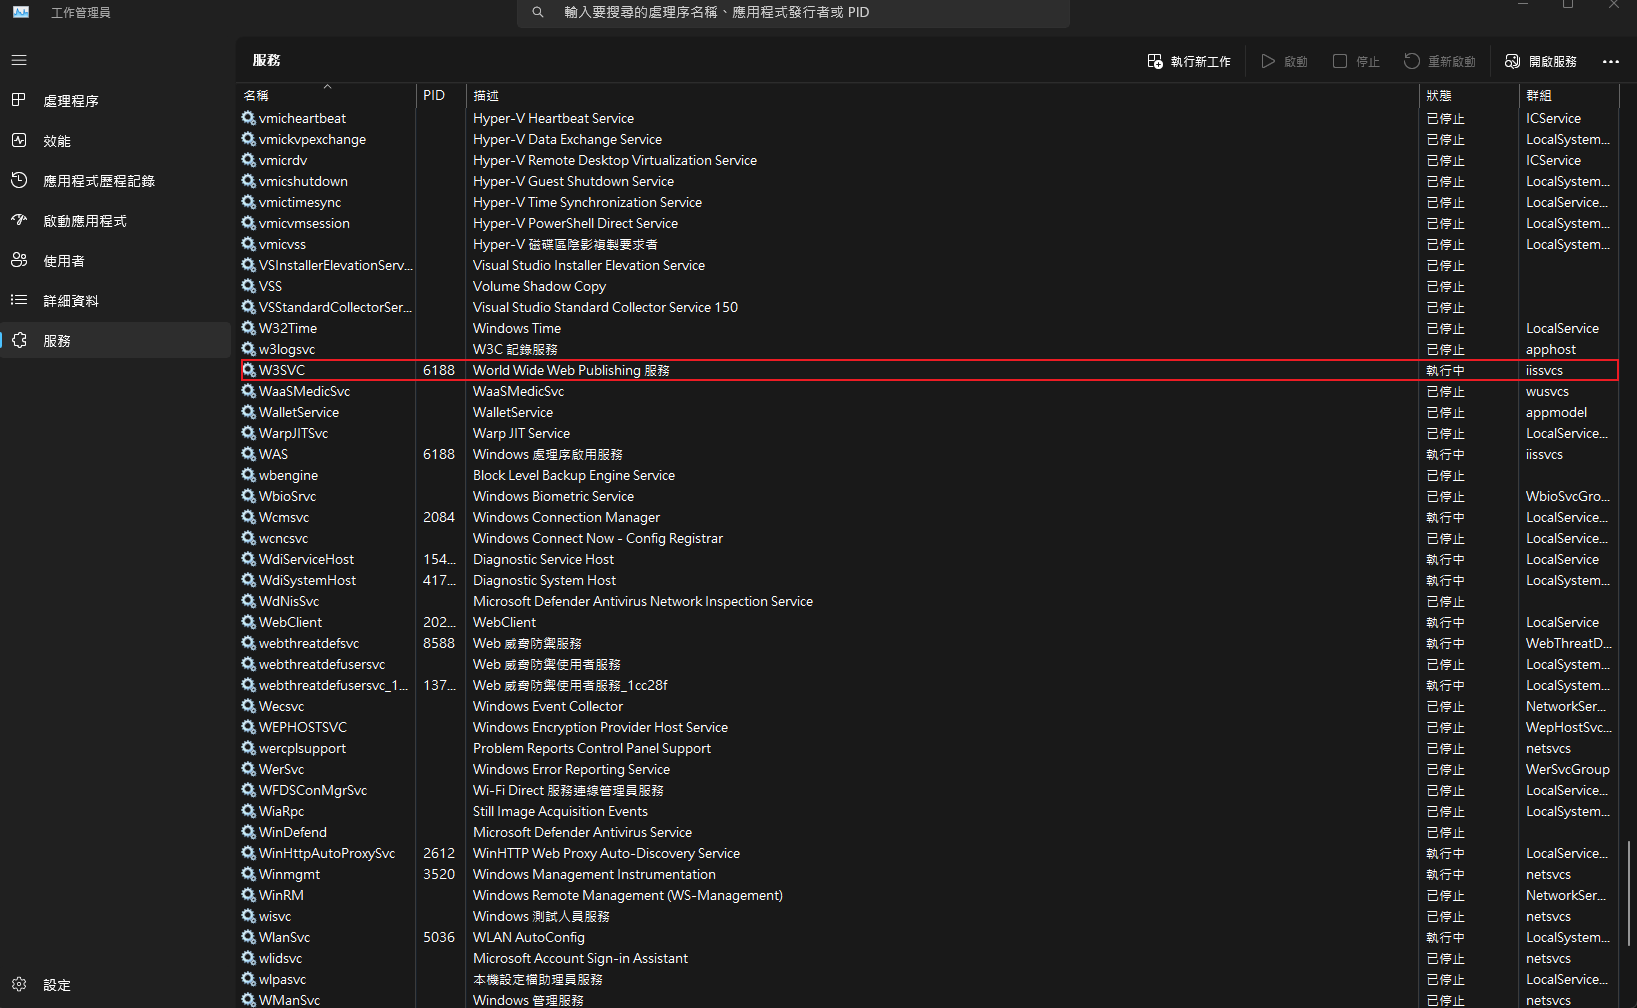Click the Winmgmt service gear icon
This screenshot has height=1008, width=1637.
click(249, 874)
